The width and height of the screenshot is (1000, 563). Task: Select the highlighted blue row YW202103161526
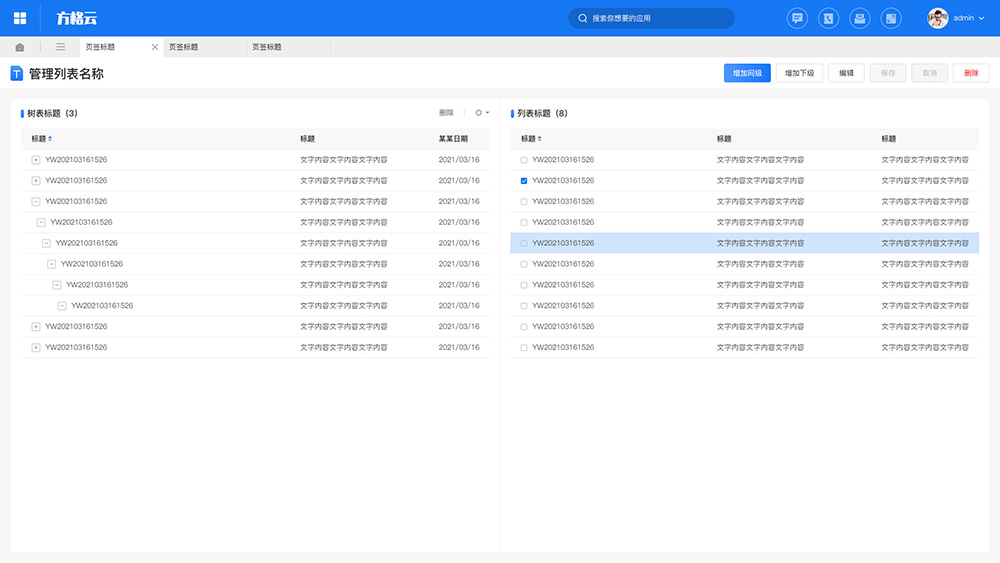pyautogui.click(x=744, y=243)
